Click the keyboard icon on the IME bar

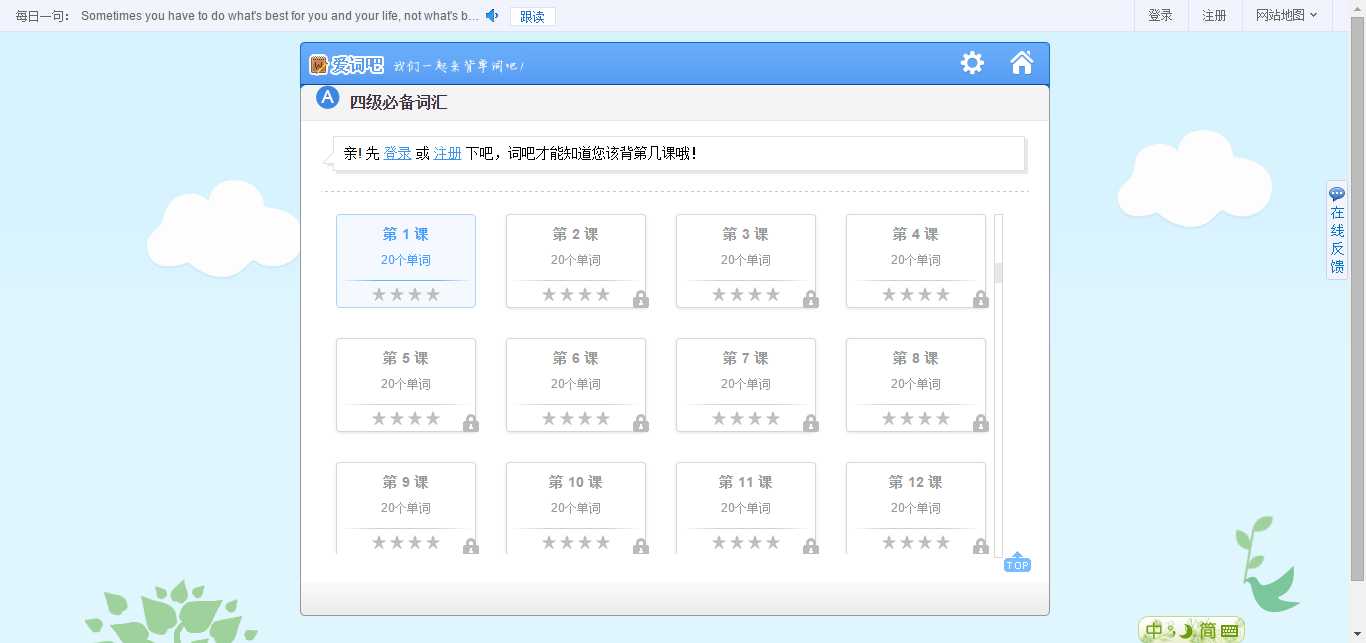tap(1228, 630)
